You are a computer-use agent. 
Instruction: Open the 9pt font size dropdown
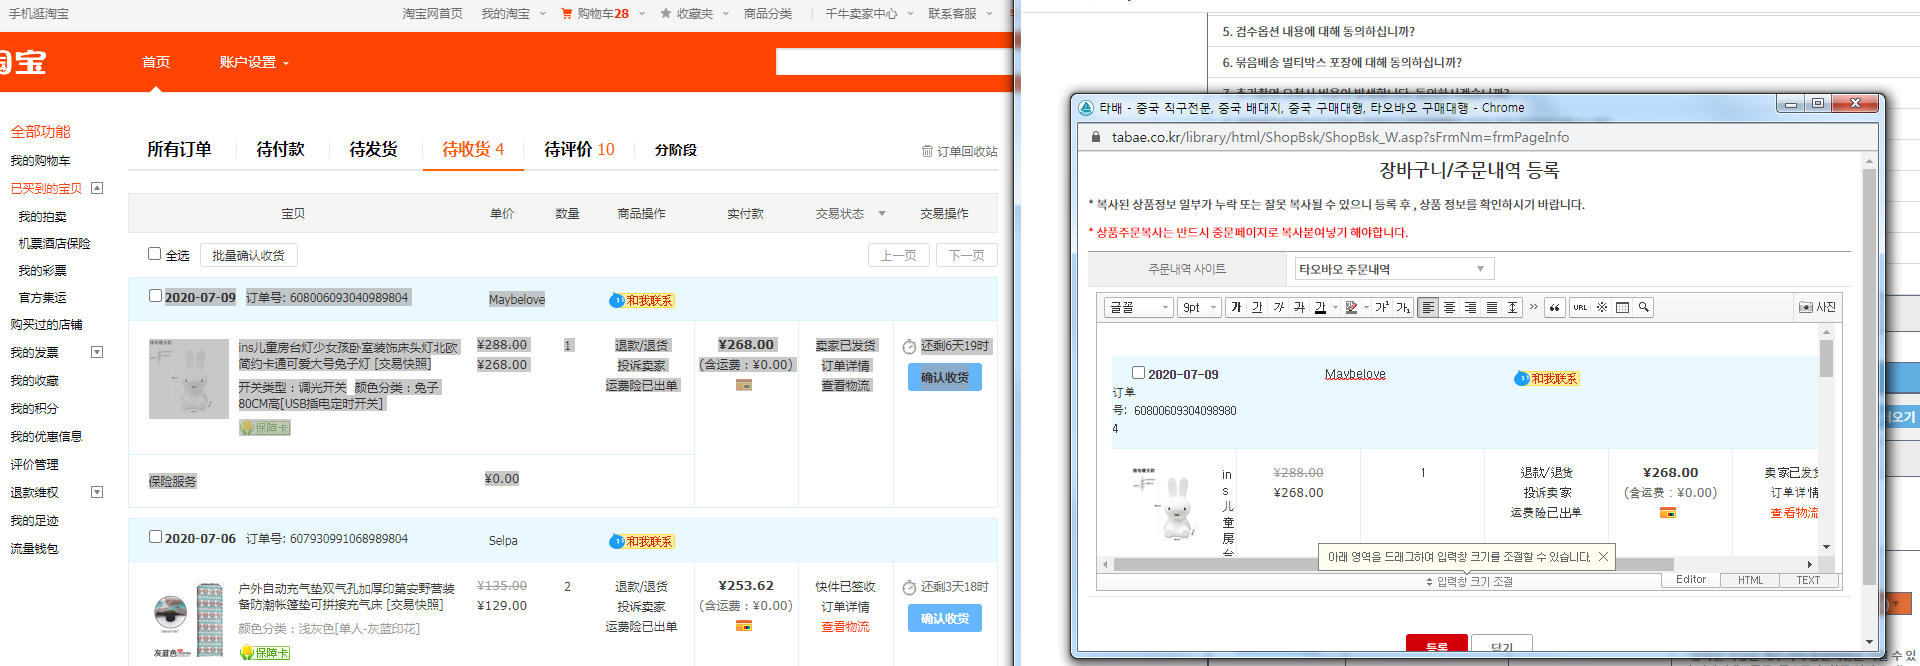[x=1199, y=307]
